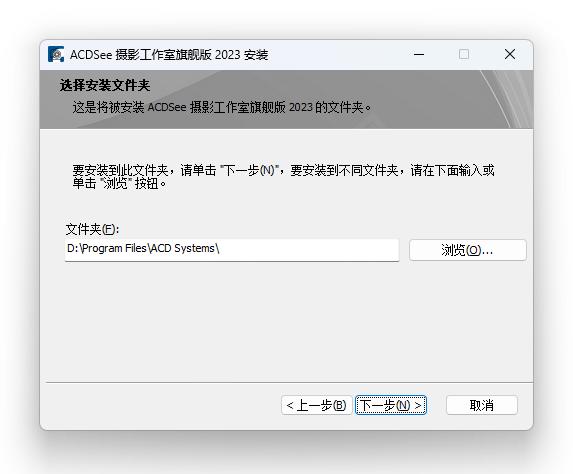This screenshot has width=573, height=474.
Task: Cancel installation with 取消 button
Action: 482,405
